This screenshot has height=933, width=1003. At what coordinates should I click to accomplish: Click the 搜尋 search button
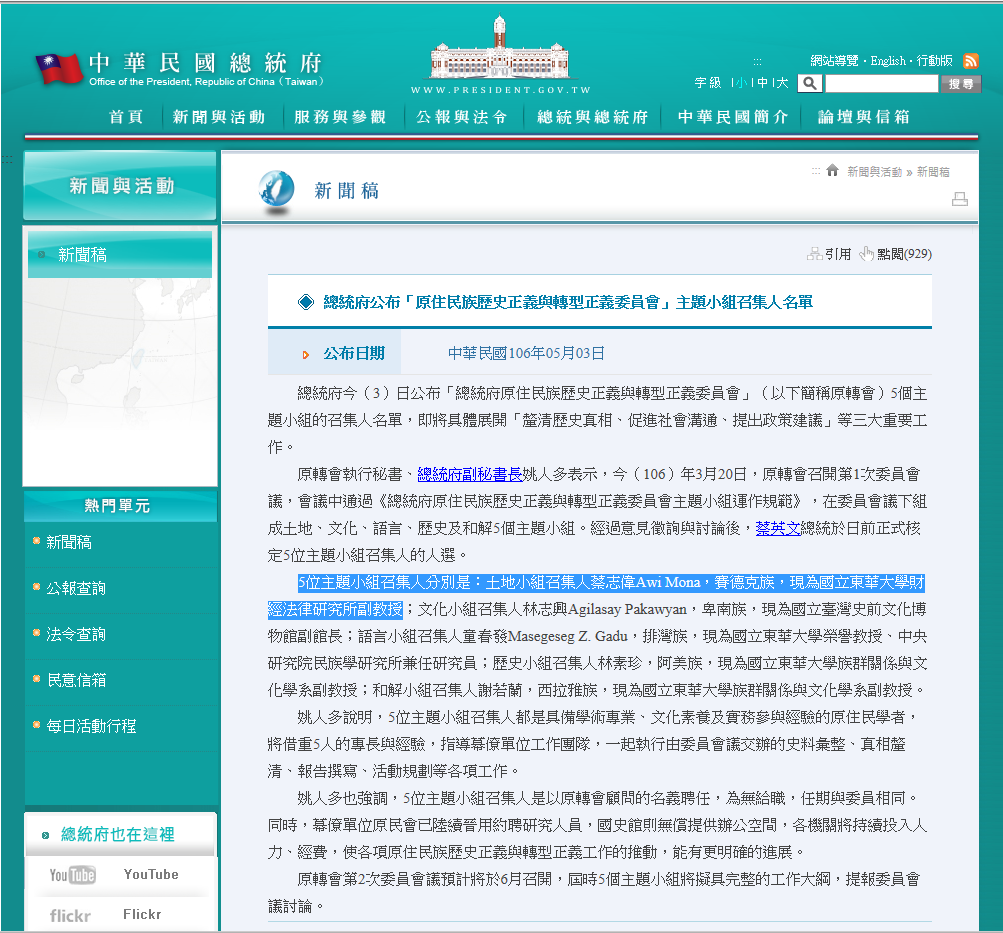961,84
